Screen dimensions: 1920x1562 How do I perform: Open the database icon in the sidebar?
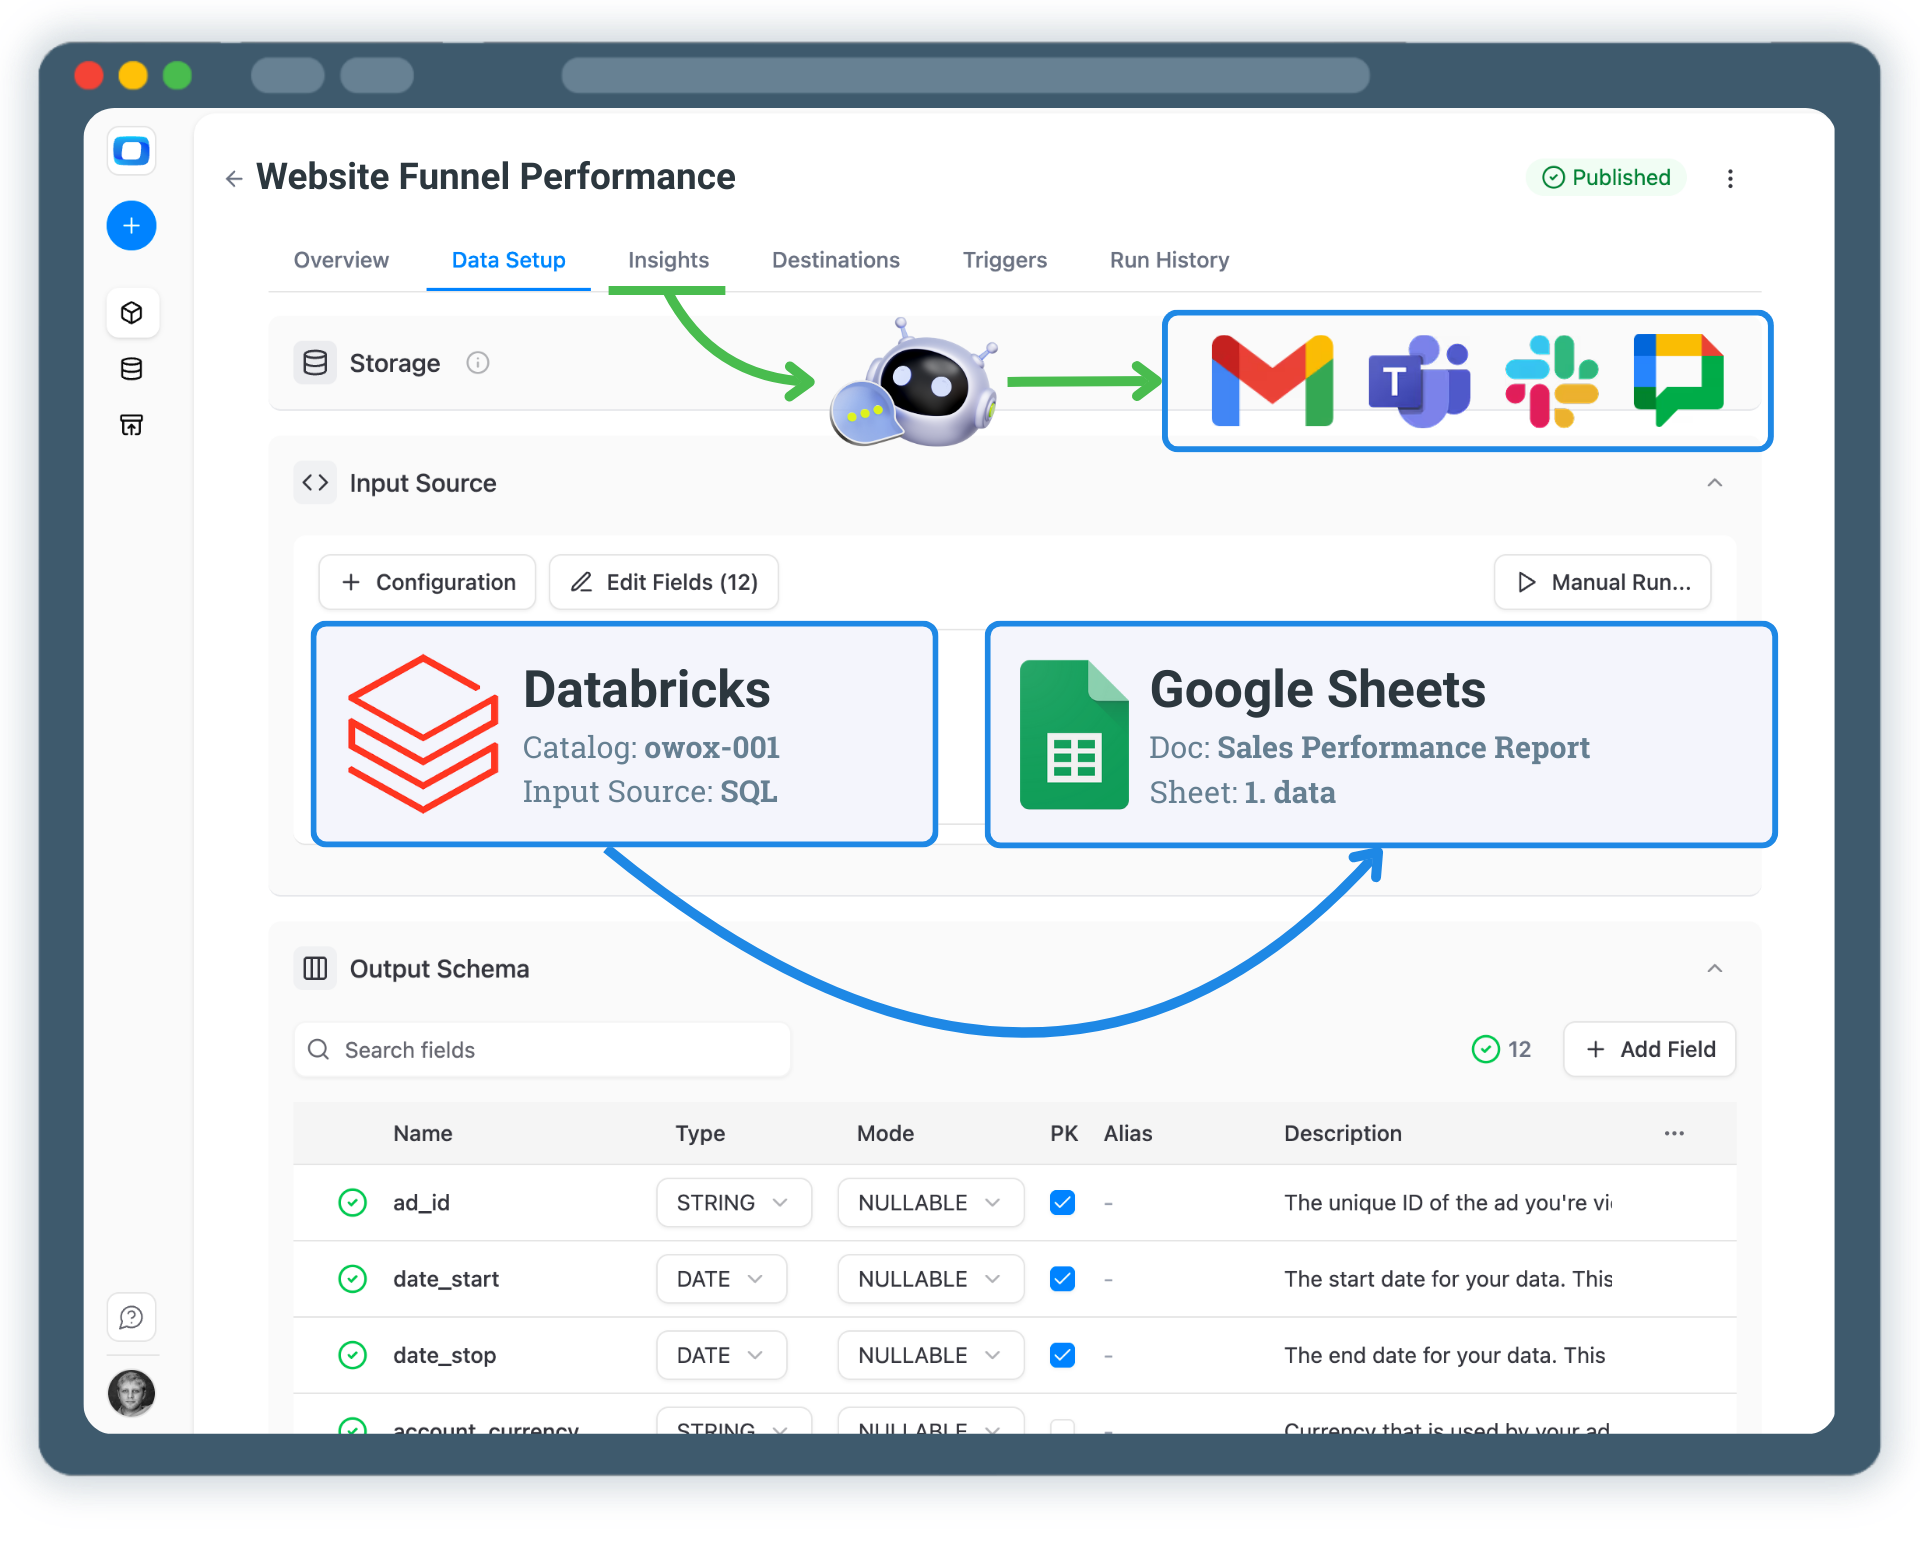tap(131, 368)
